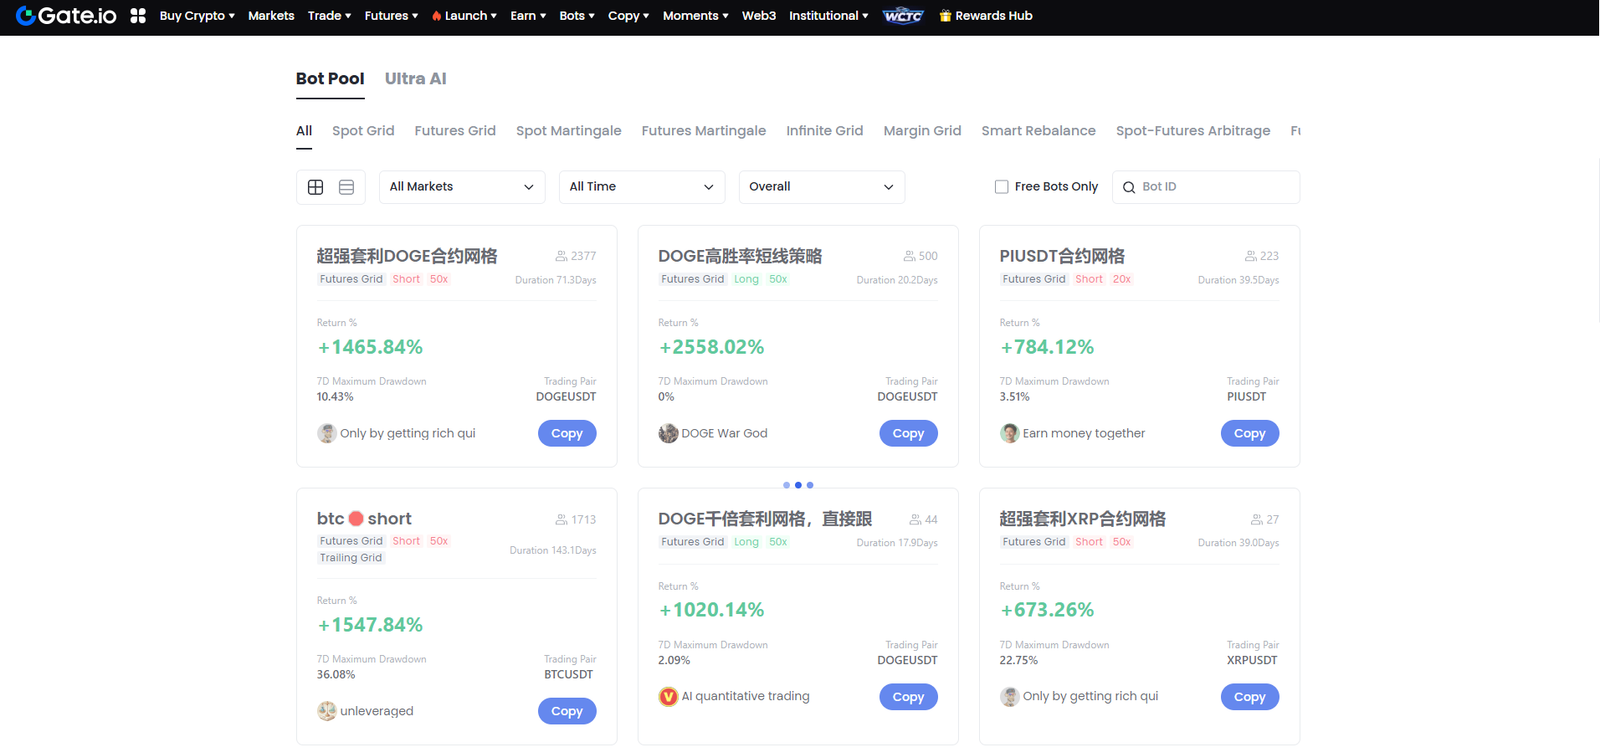Open Web3 in top navigation

[x=759, y=16]
